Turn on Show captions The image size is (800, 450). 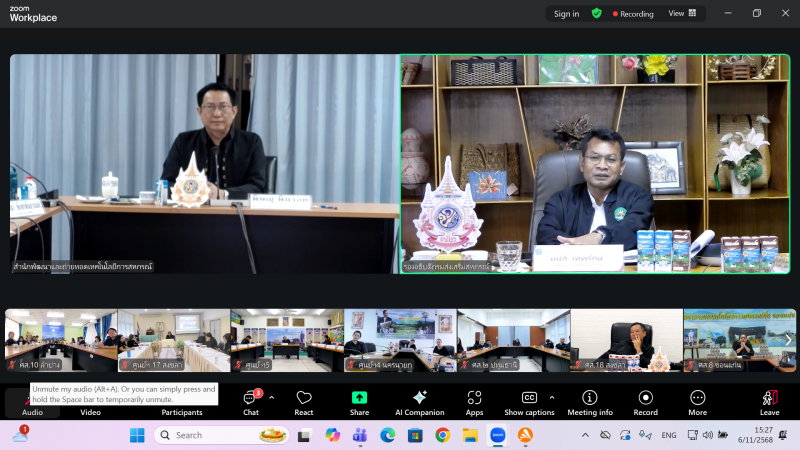tap(529, 401)
